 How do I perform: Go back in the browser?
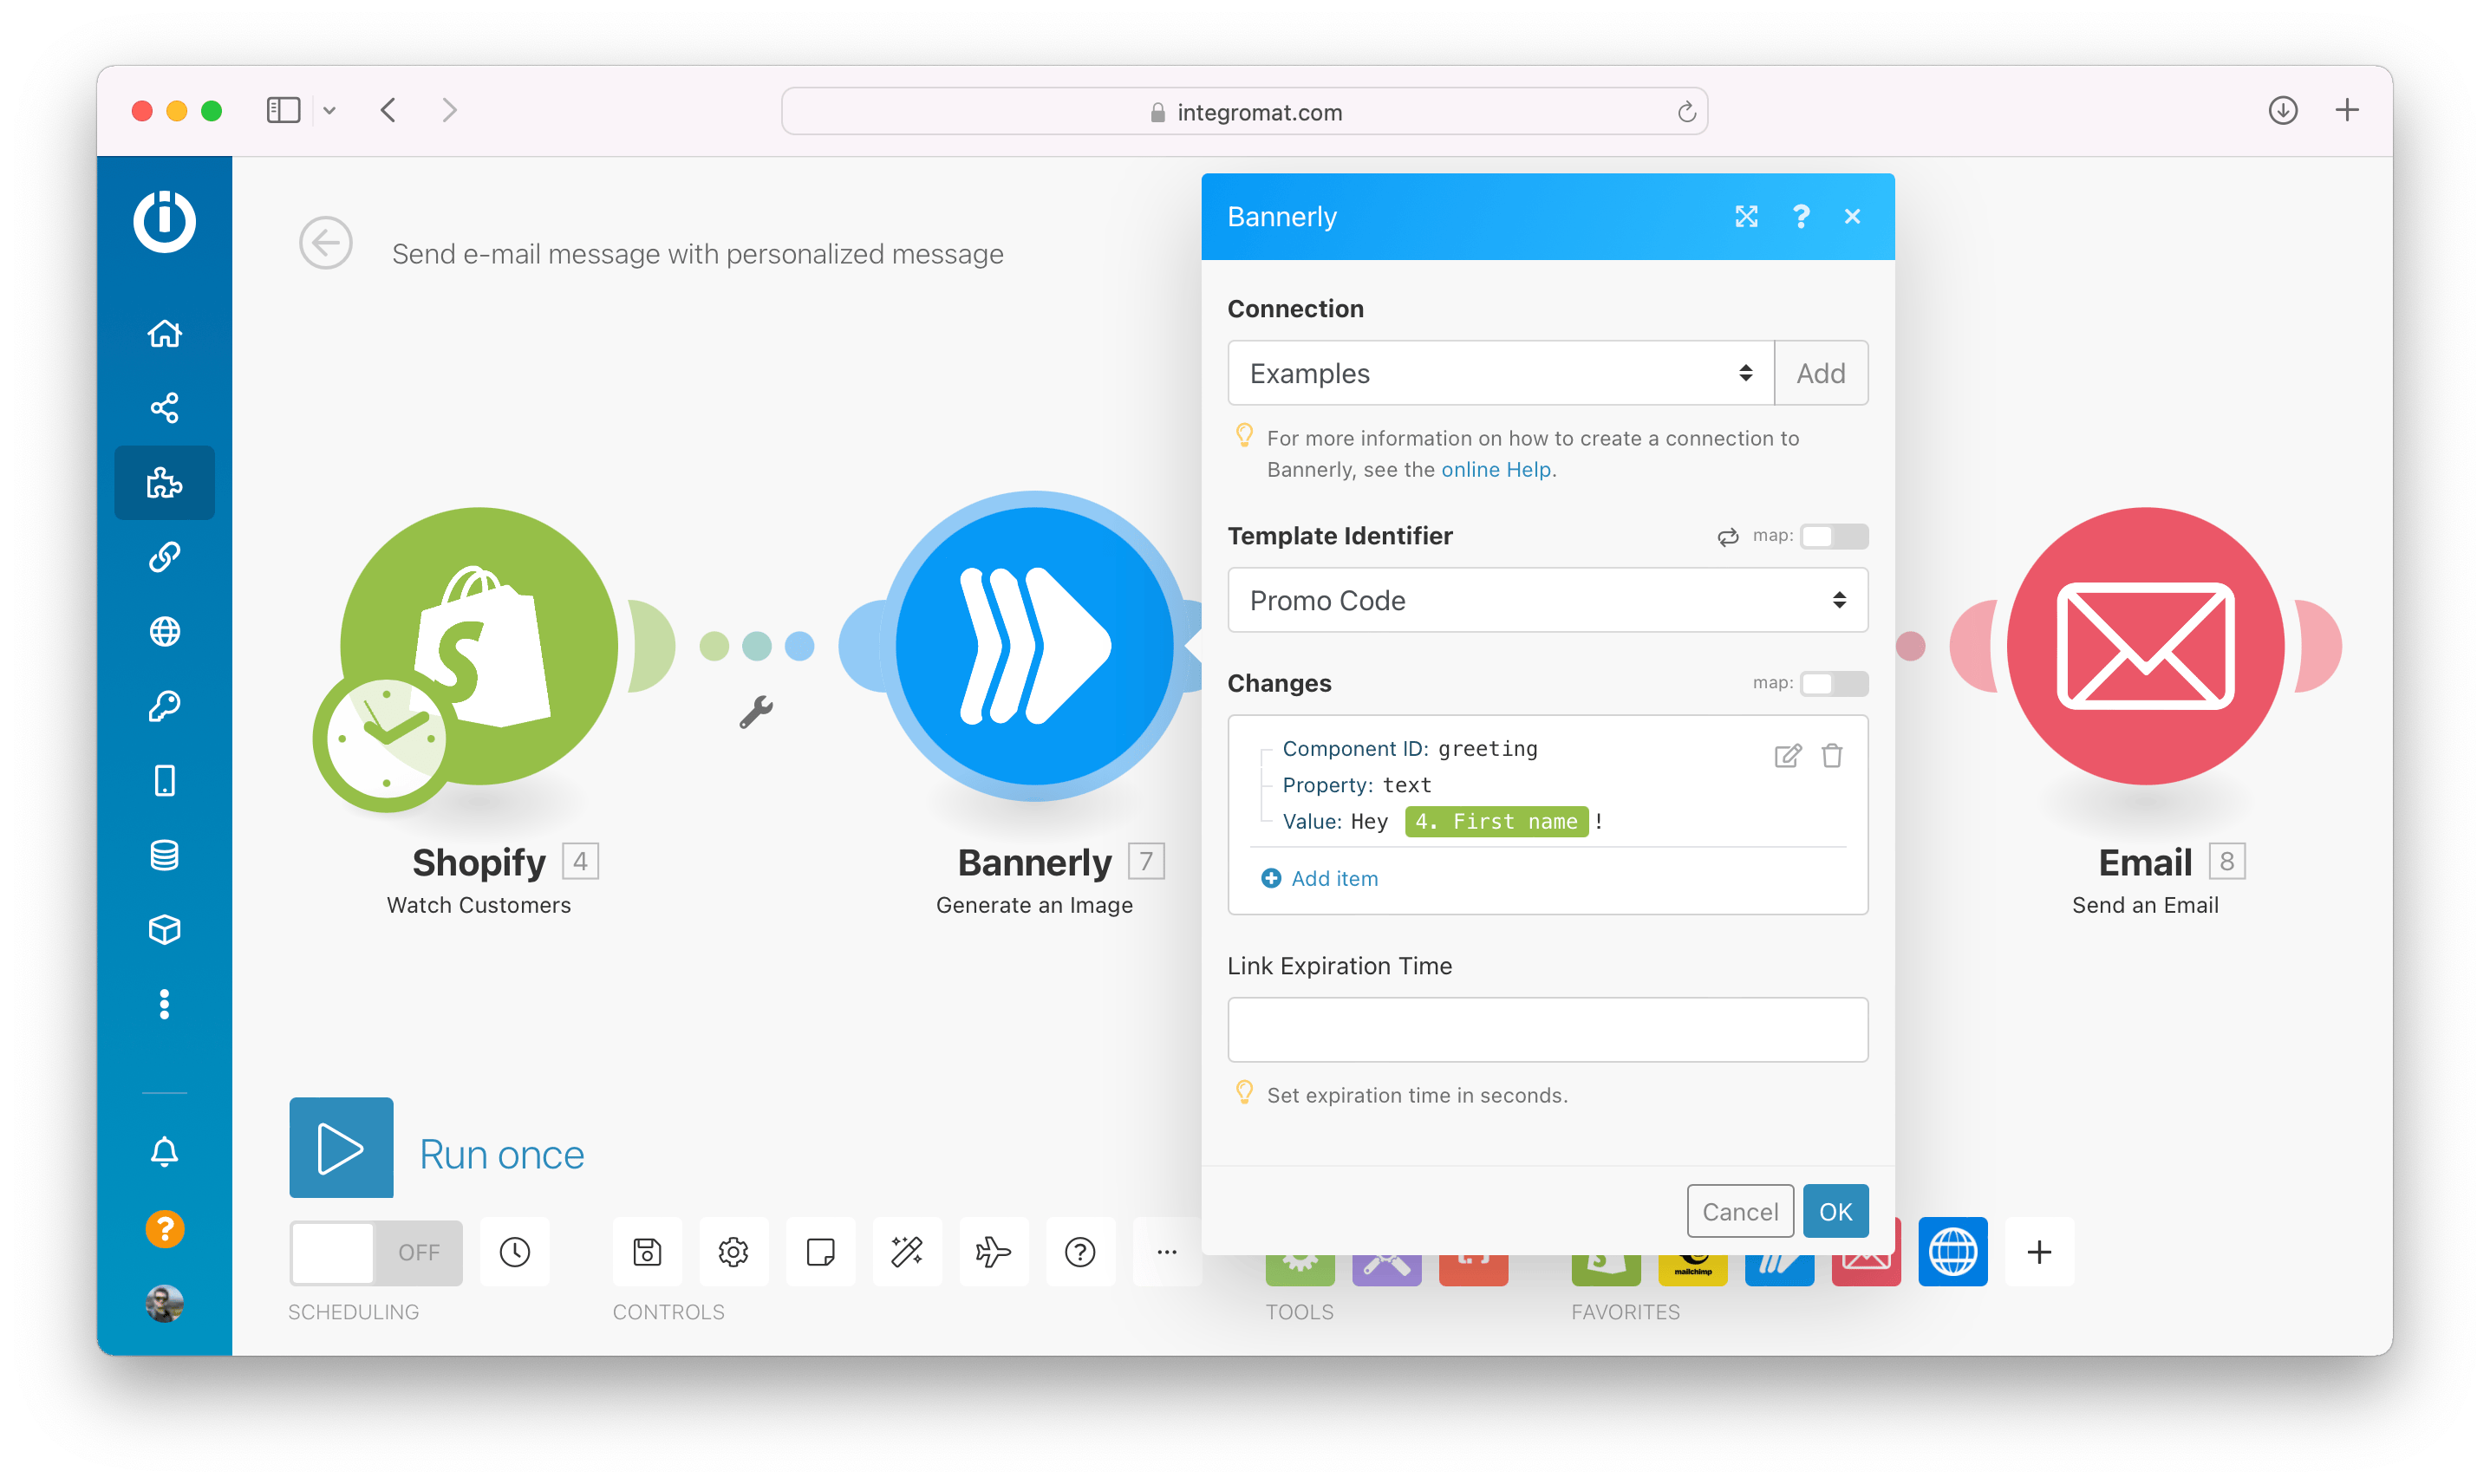coord(389,110)
